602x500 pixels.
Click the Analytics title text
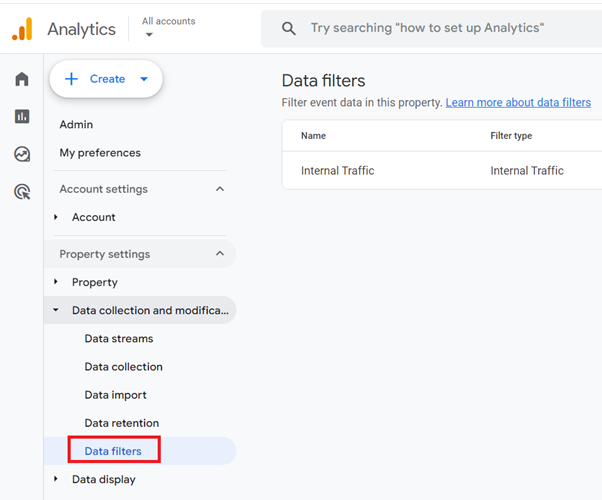pyautogui.click(x=81, y=30)
